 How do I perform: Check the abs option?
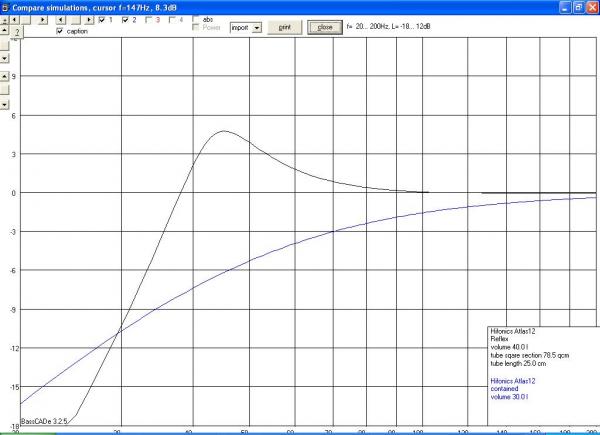pyautogui.click(x=196, y=19)
